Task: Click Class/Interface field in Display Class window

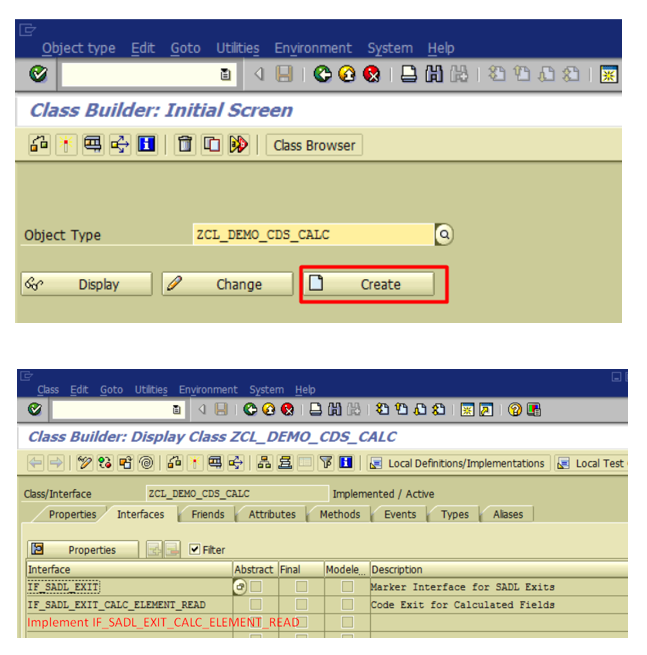Action: coord(237,493)
